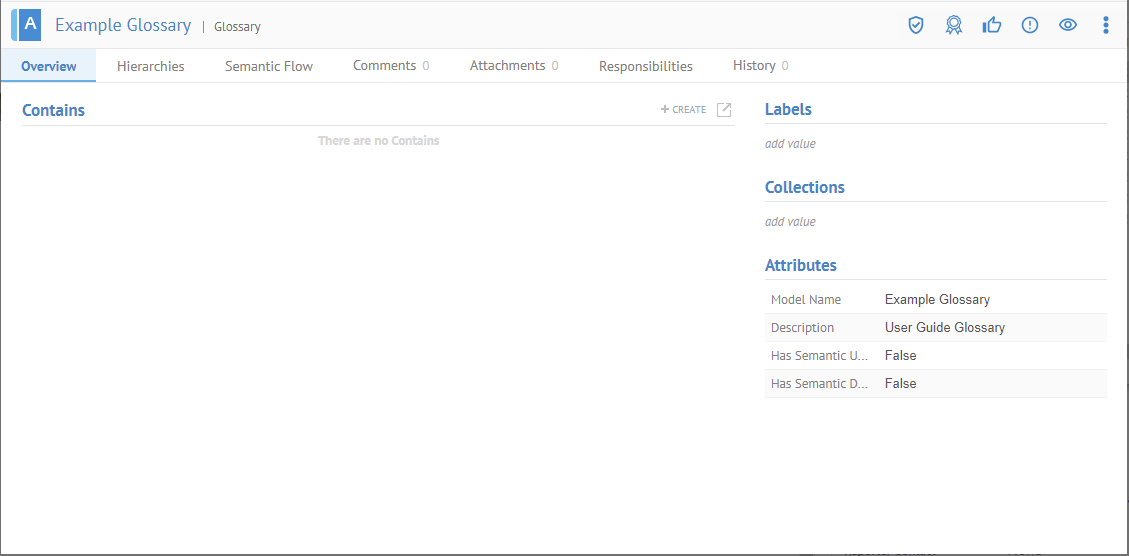Viewport: 1129px width, 556px height.
Task: Open Contains list in external view
Action: (724, 110)
